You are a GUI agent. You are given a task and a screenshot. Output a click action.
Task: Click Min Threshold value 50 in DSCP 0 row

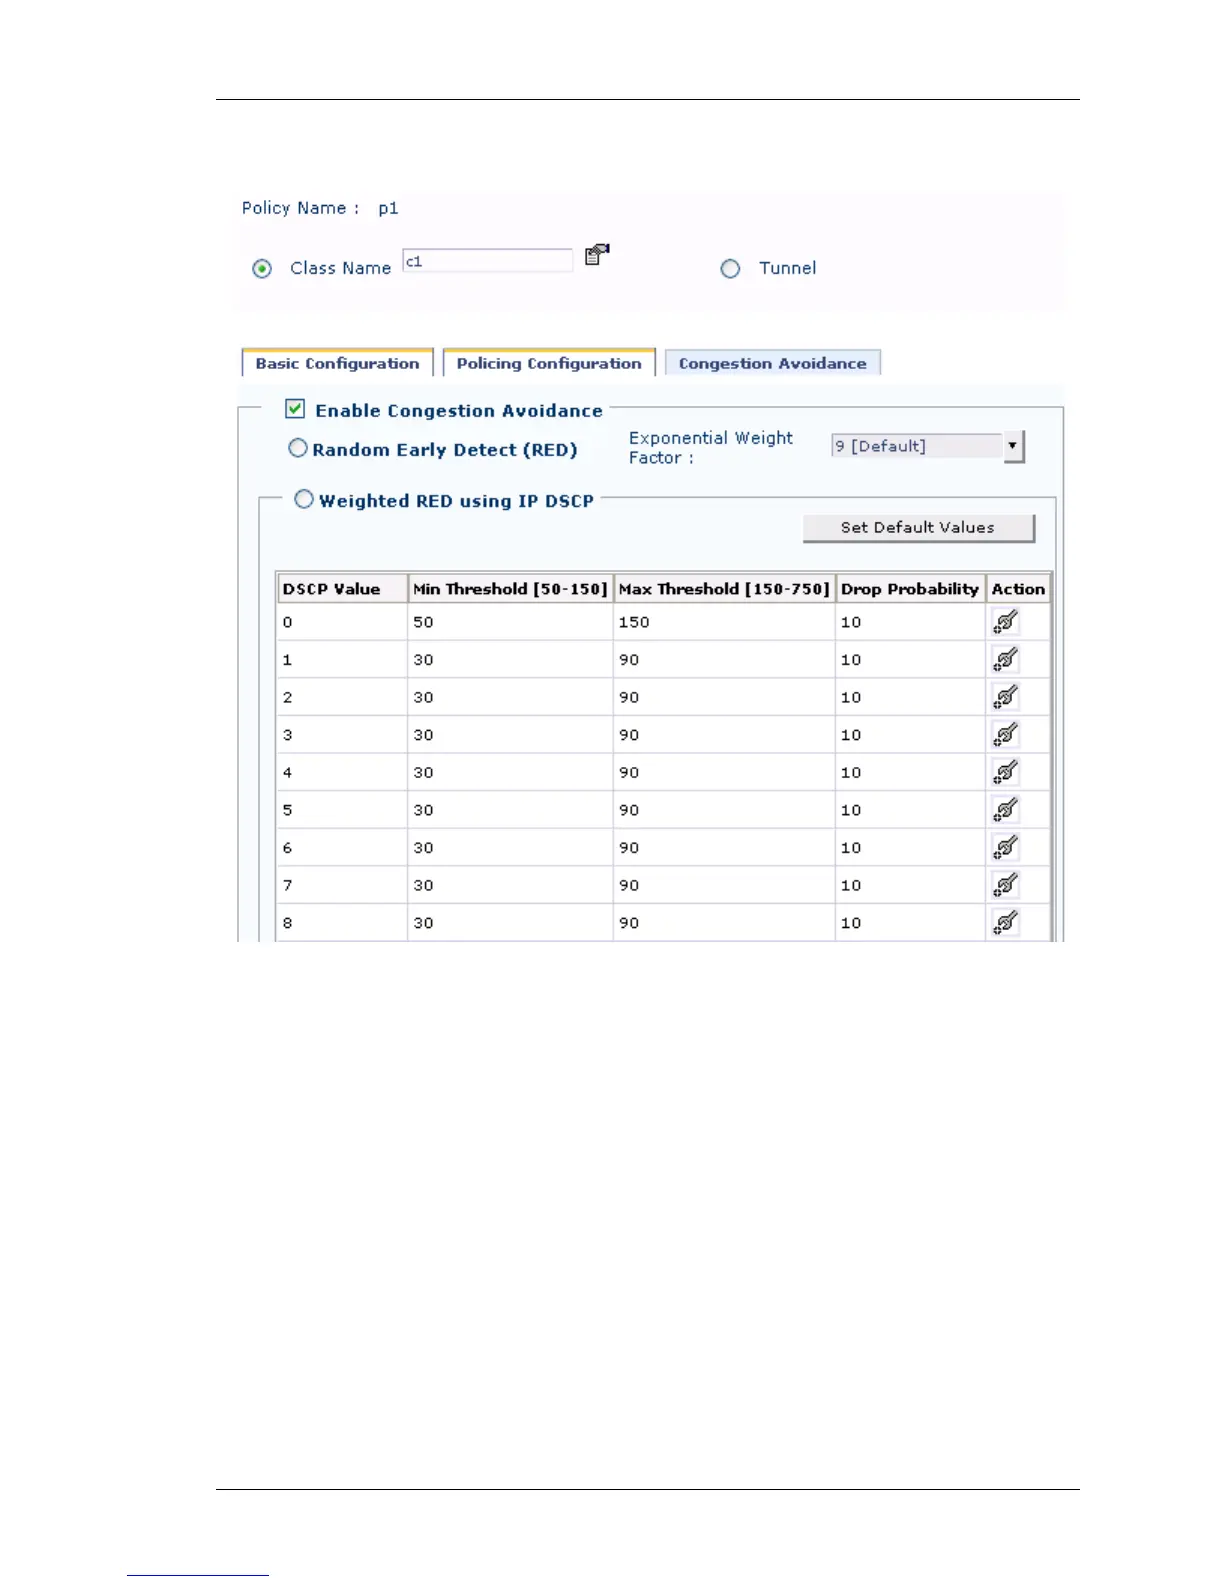click(x=424, y=622)
